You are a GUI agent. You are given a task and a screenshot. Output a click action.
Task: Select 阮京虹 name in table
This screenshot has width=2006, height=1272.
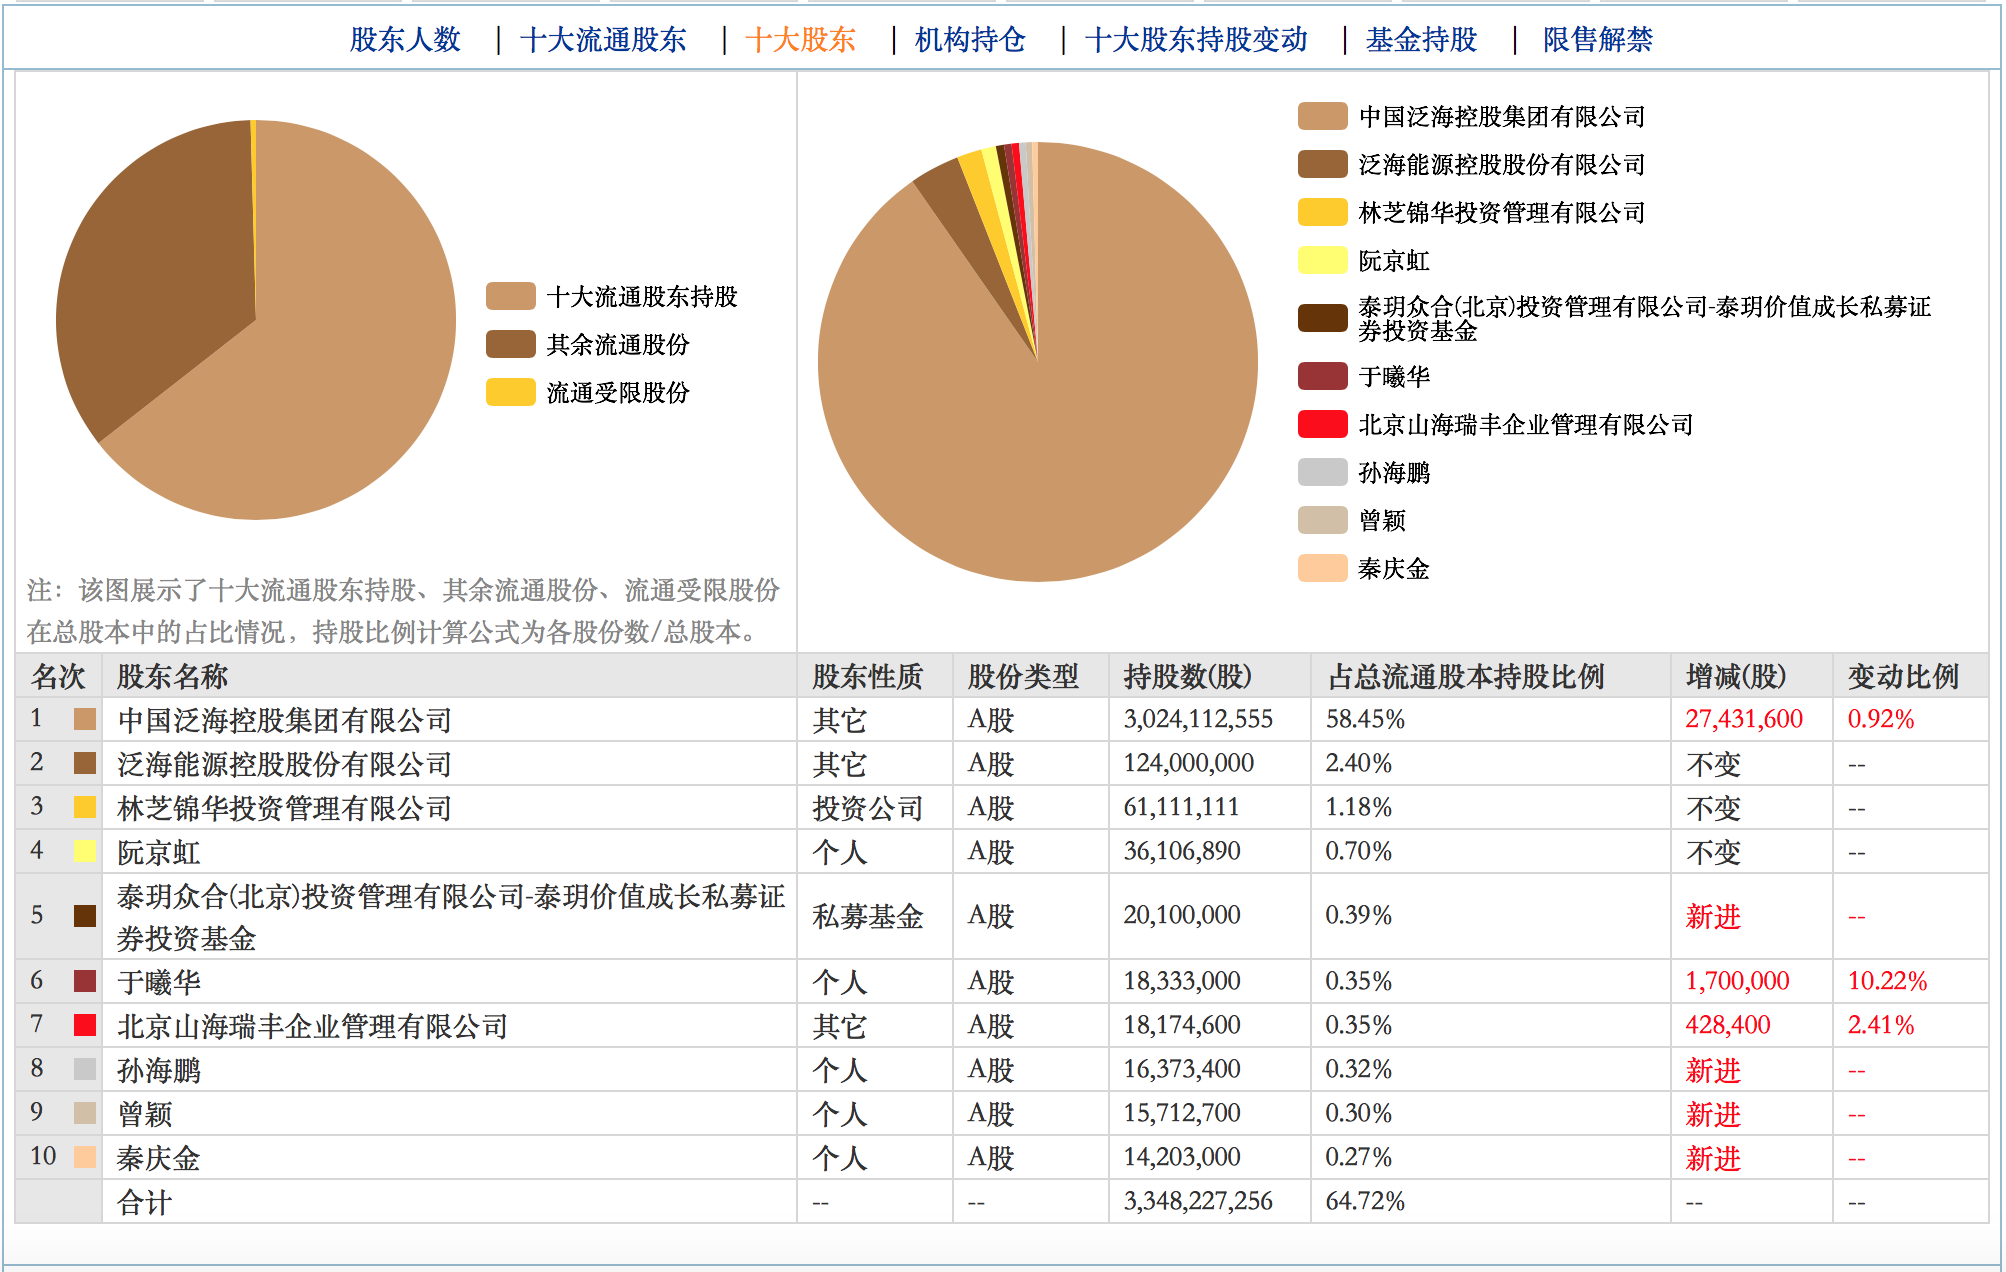point(158,852)
